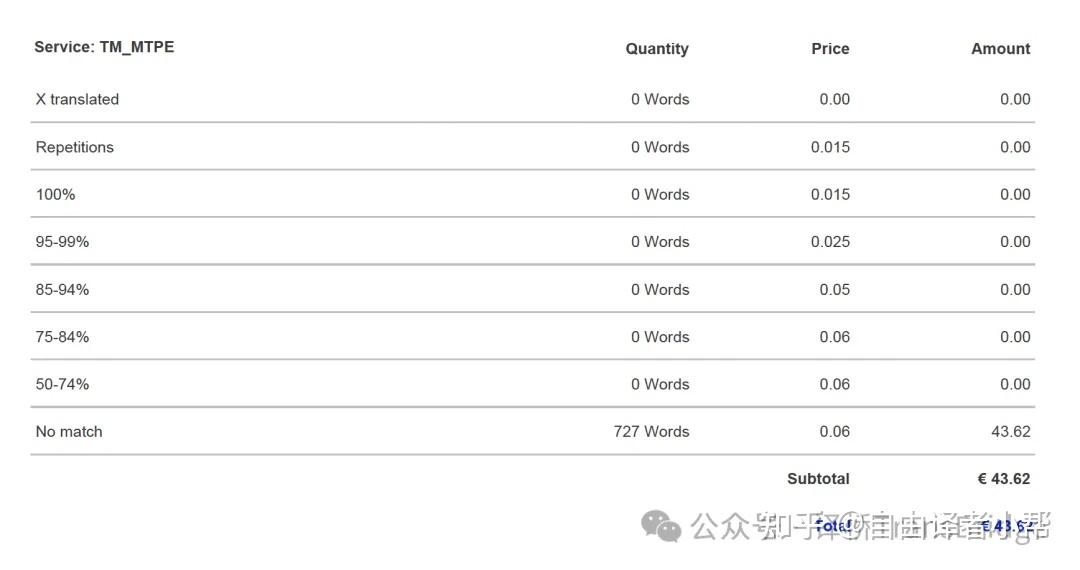
Task: Click the Subtotal label
Action: 818,479
